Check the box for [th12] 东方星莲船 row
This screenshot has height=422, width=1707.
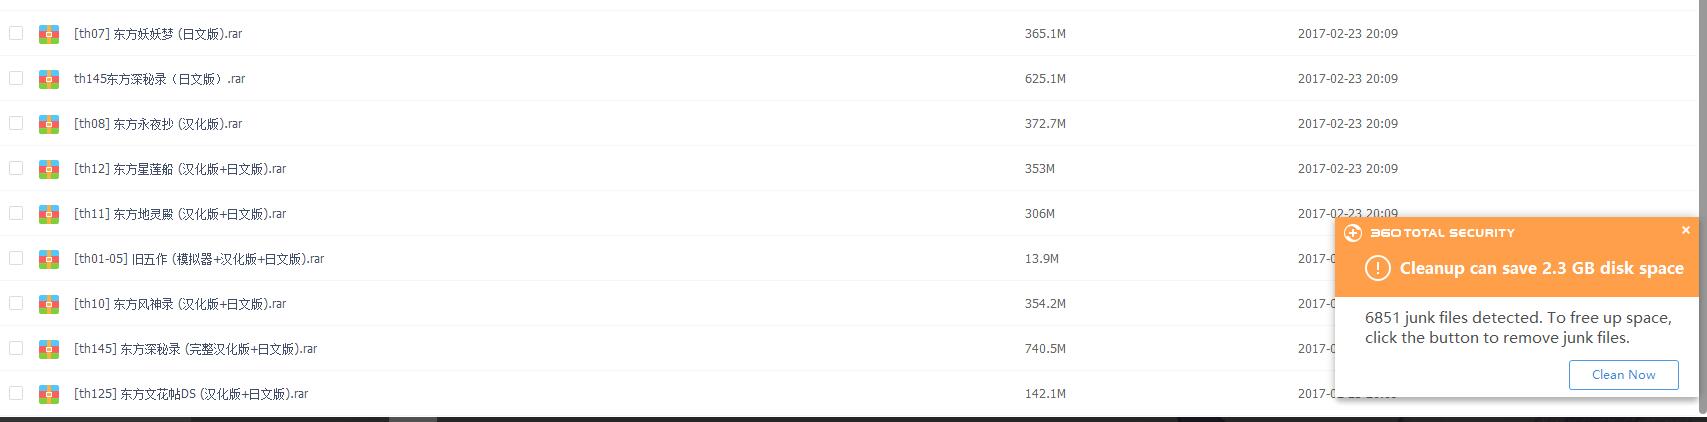click(x=16, y=168)
